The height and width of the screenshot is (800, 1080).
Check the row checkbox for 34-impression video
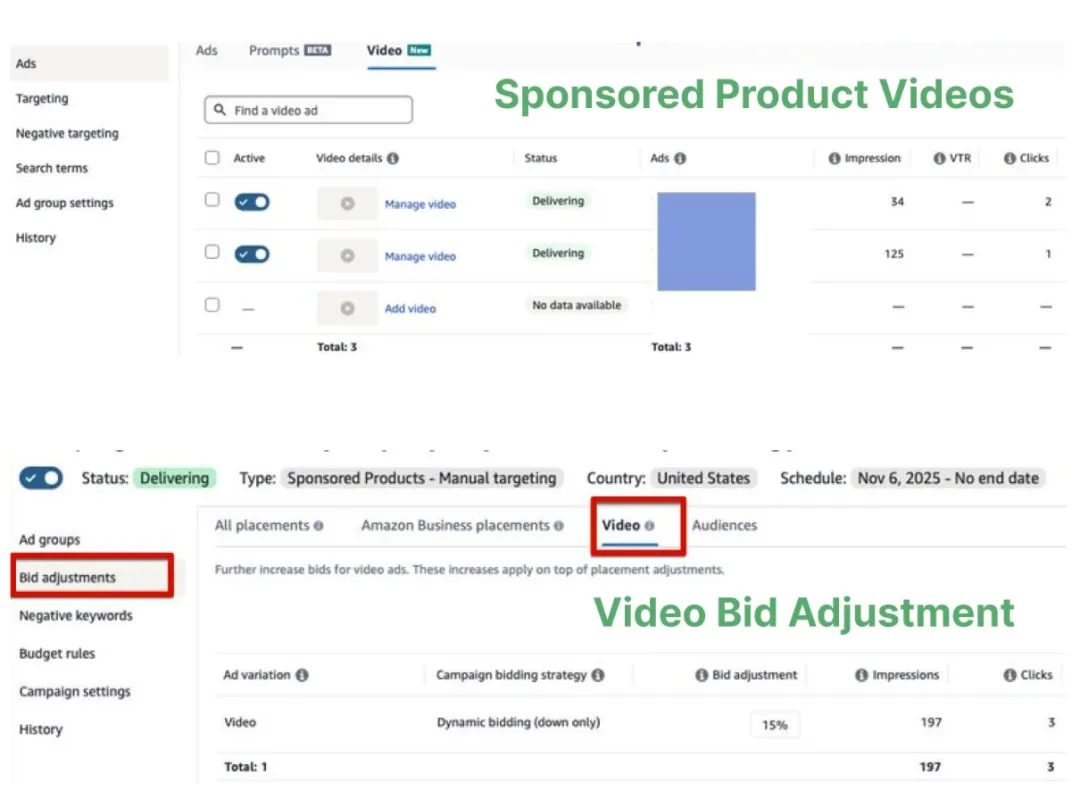click(x=212, y=200)
